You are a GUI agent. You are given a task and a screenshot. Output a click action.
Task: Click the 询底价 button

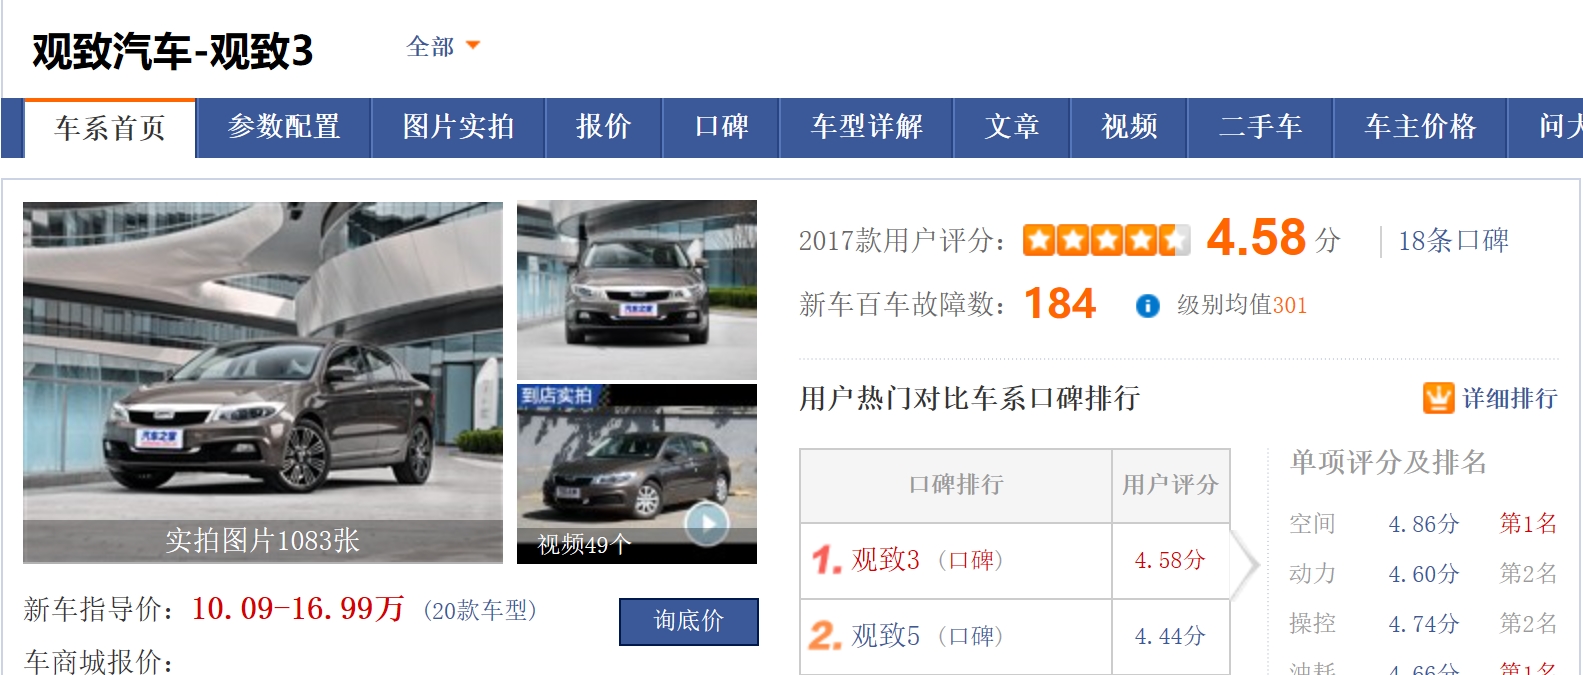(689, 622)
